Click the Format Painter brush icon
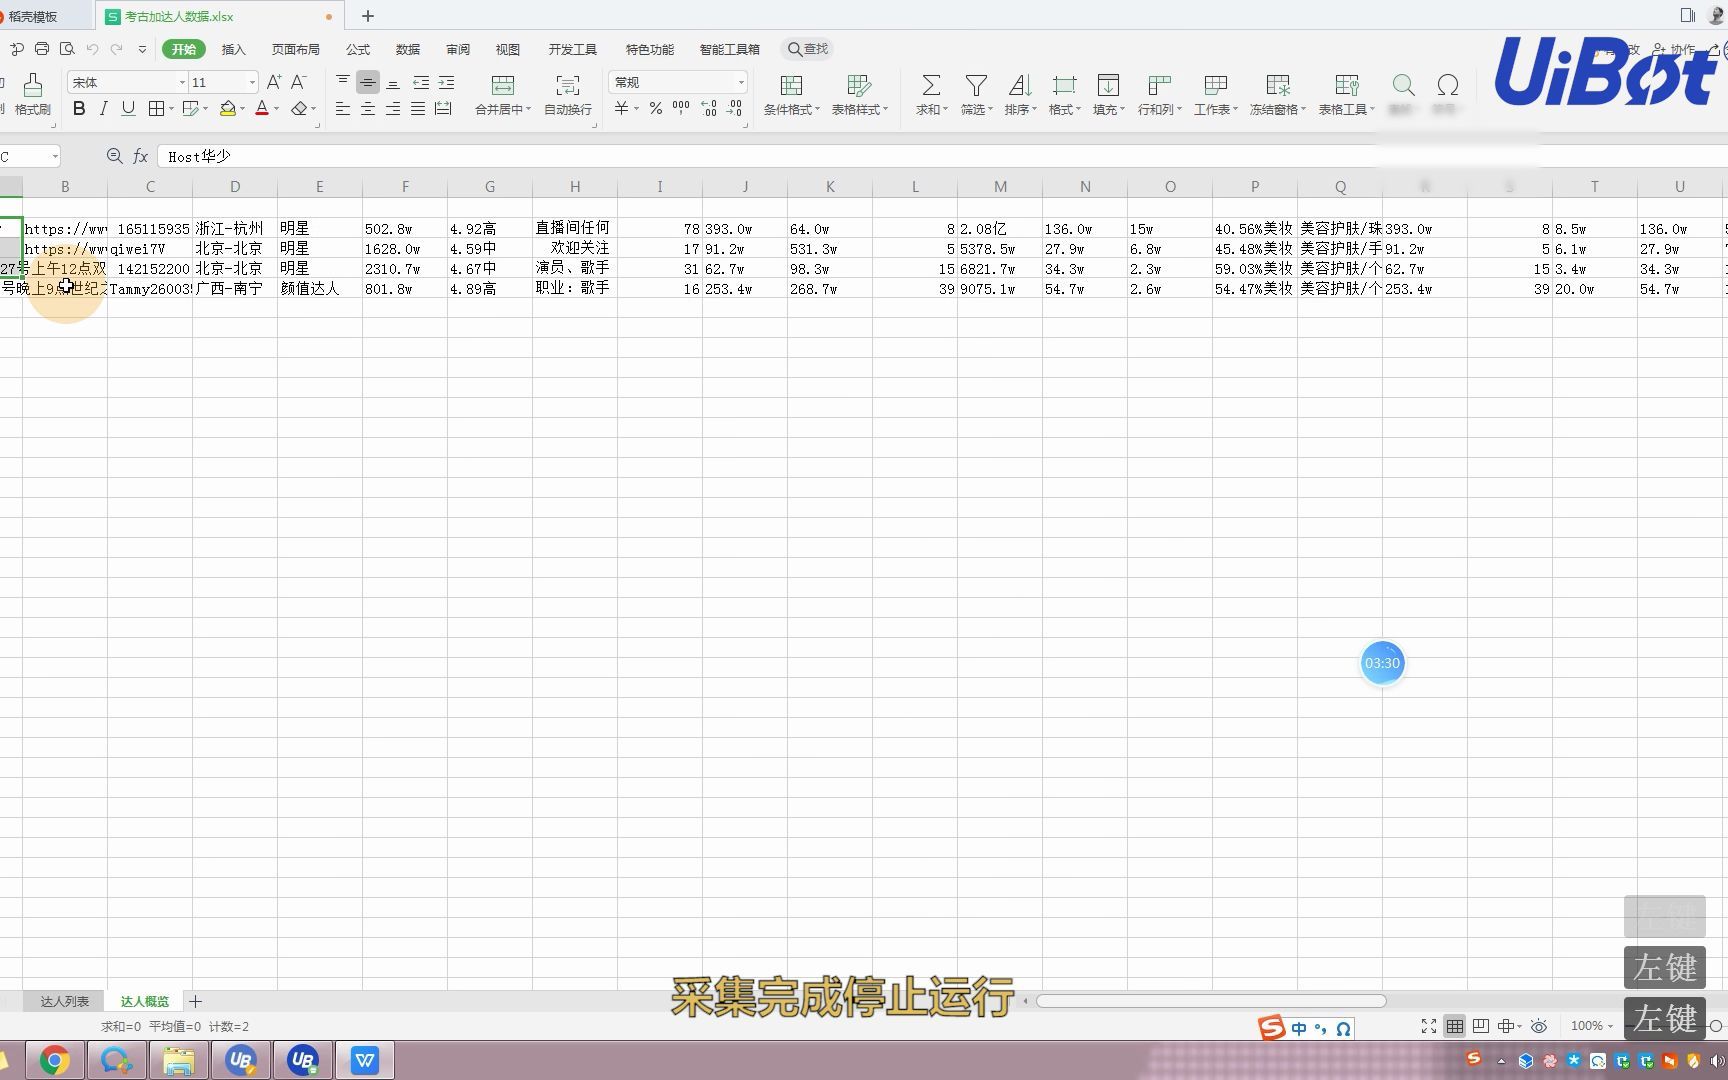This screenshot has height=1080, width=1728. [32, 86]
